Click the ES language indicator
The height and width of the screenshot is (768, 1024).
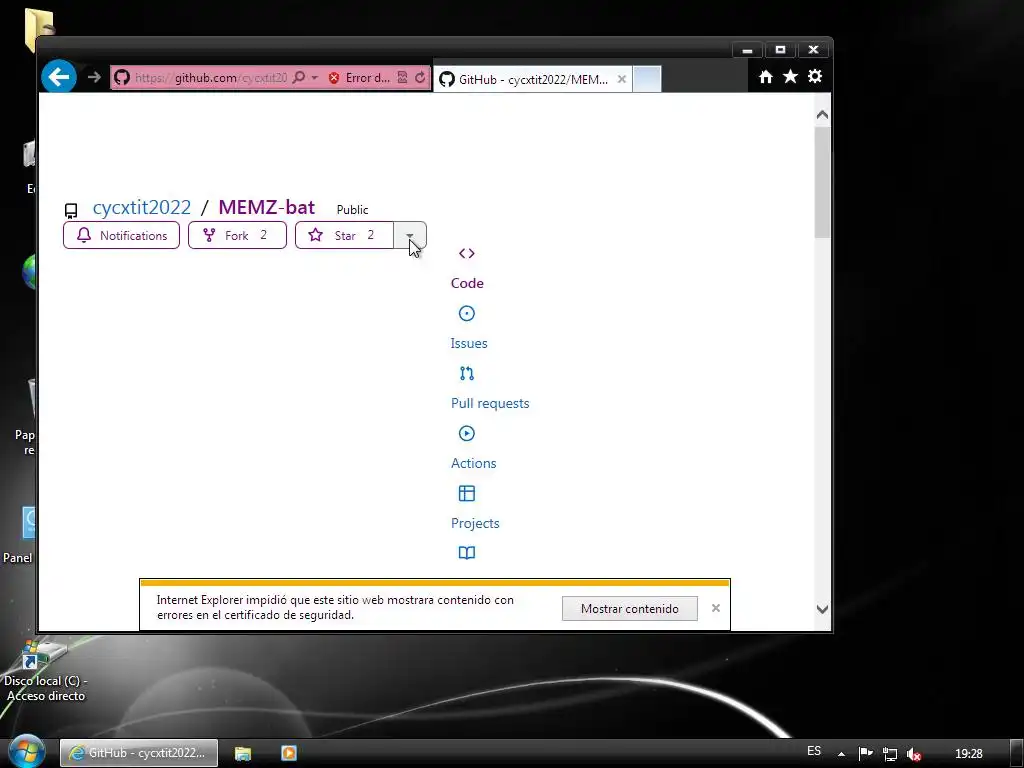coord(814,751)
